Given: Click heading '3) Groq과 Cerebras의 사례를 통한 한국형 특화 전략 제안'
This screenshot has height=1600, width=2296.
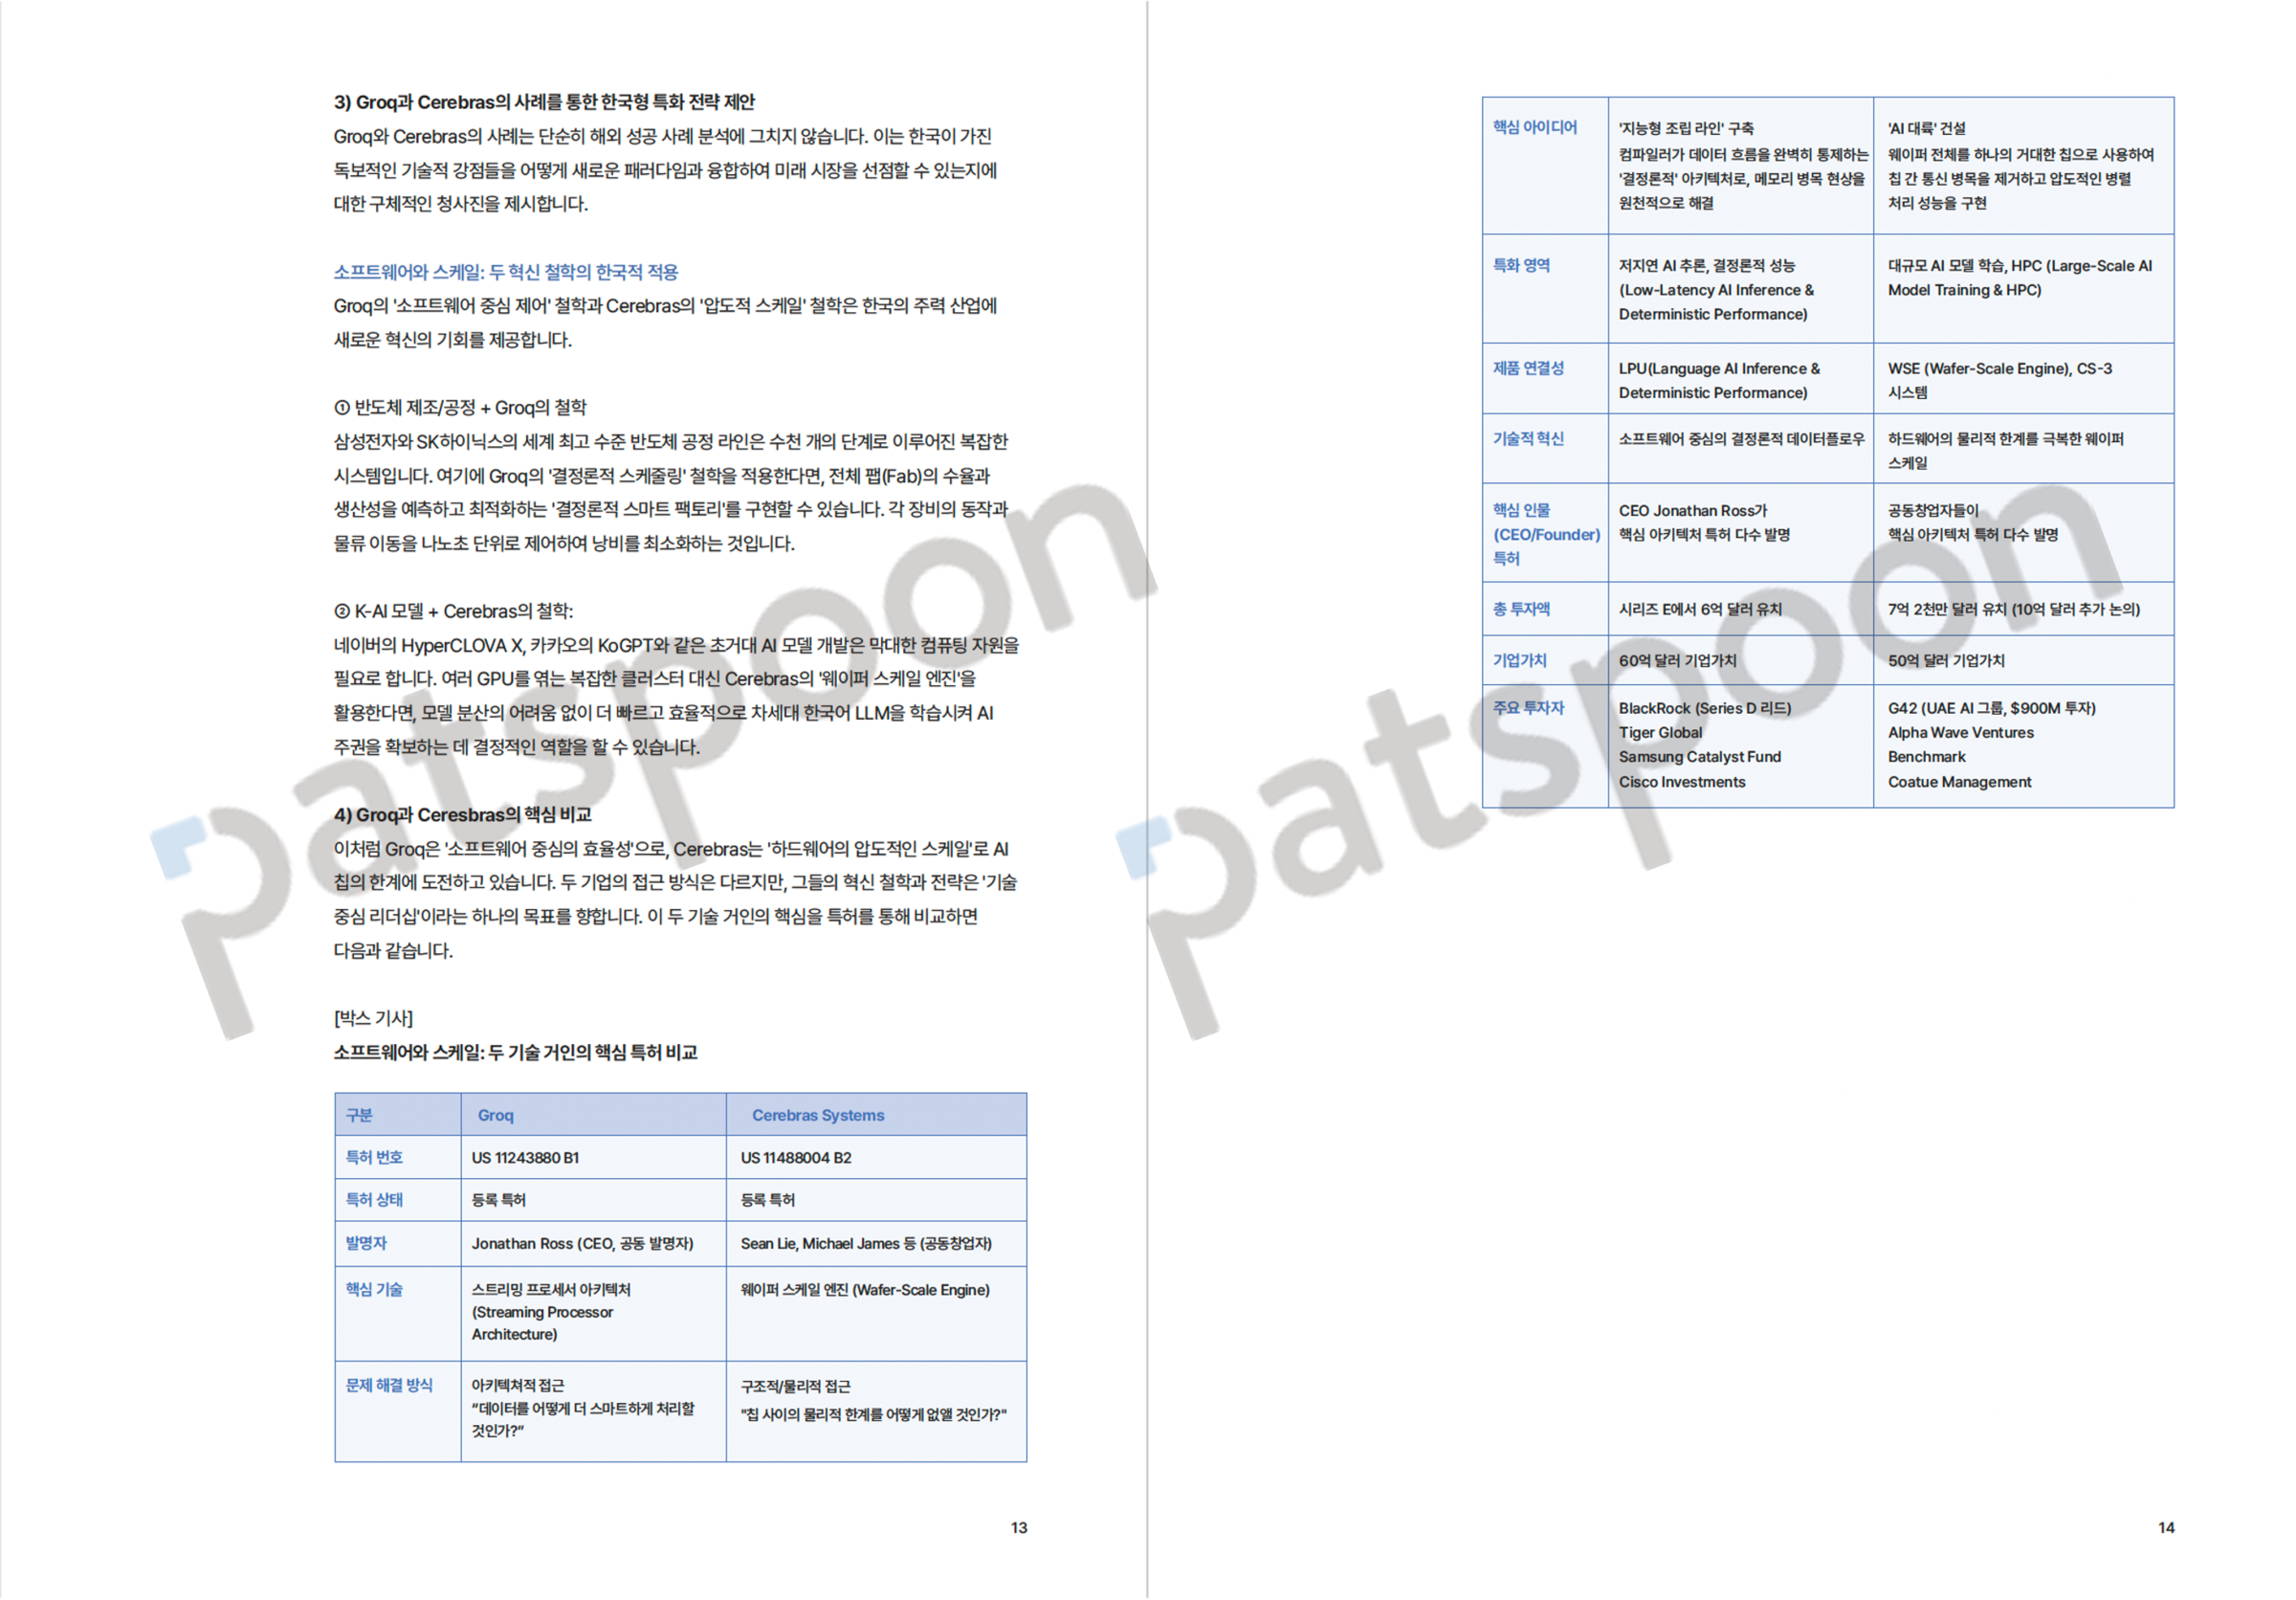Looking at the screenshot, I should click(x=544, y=102).
